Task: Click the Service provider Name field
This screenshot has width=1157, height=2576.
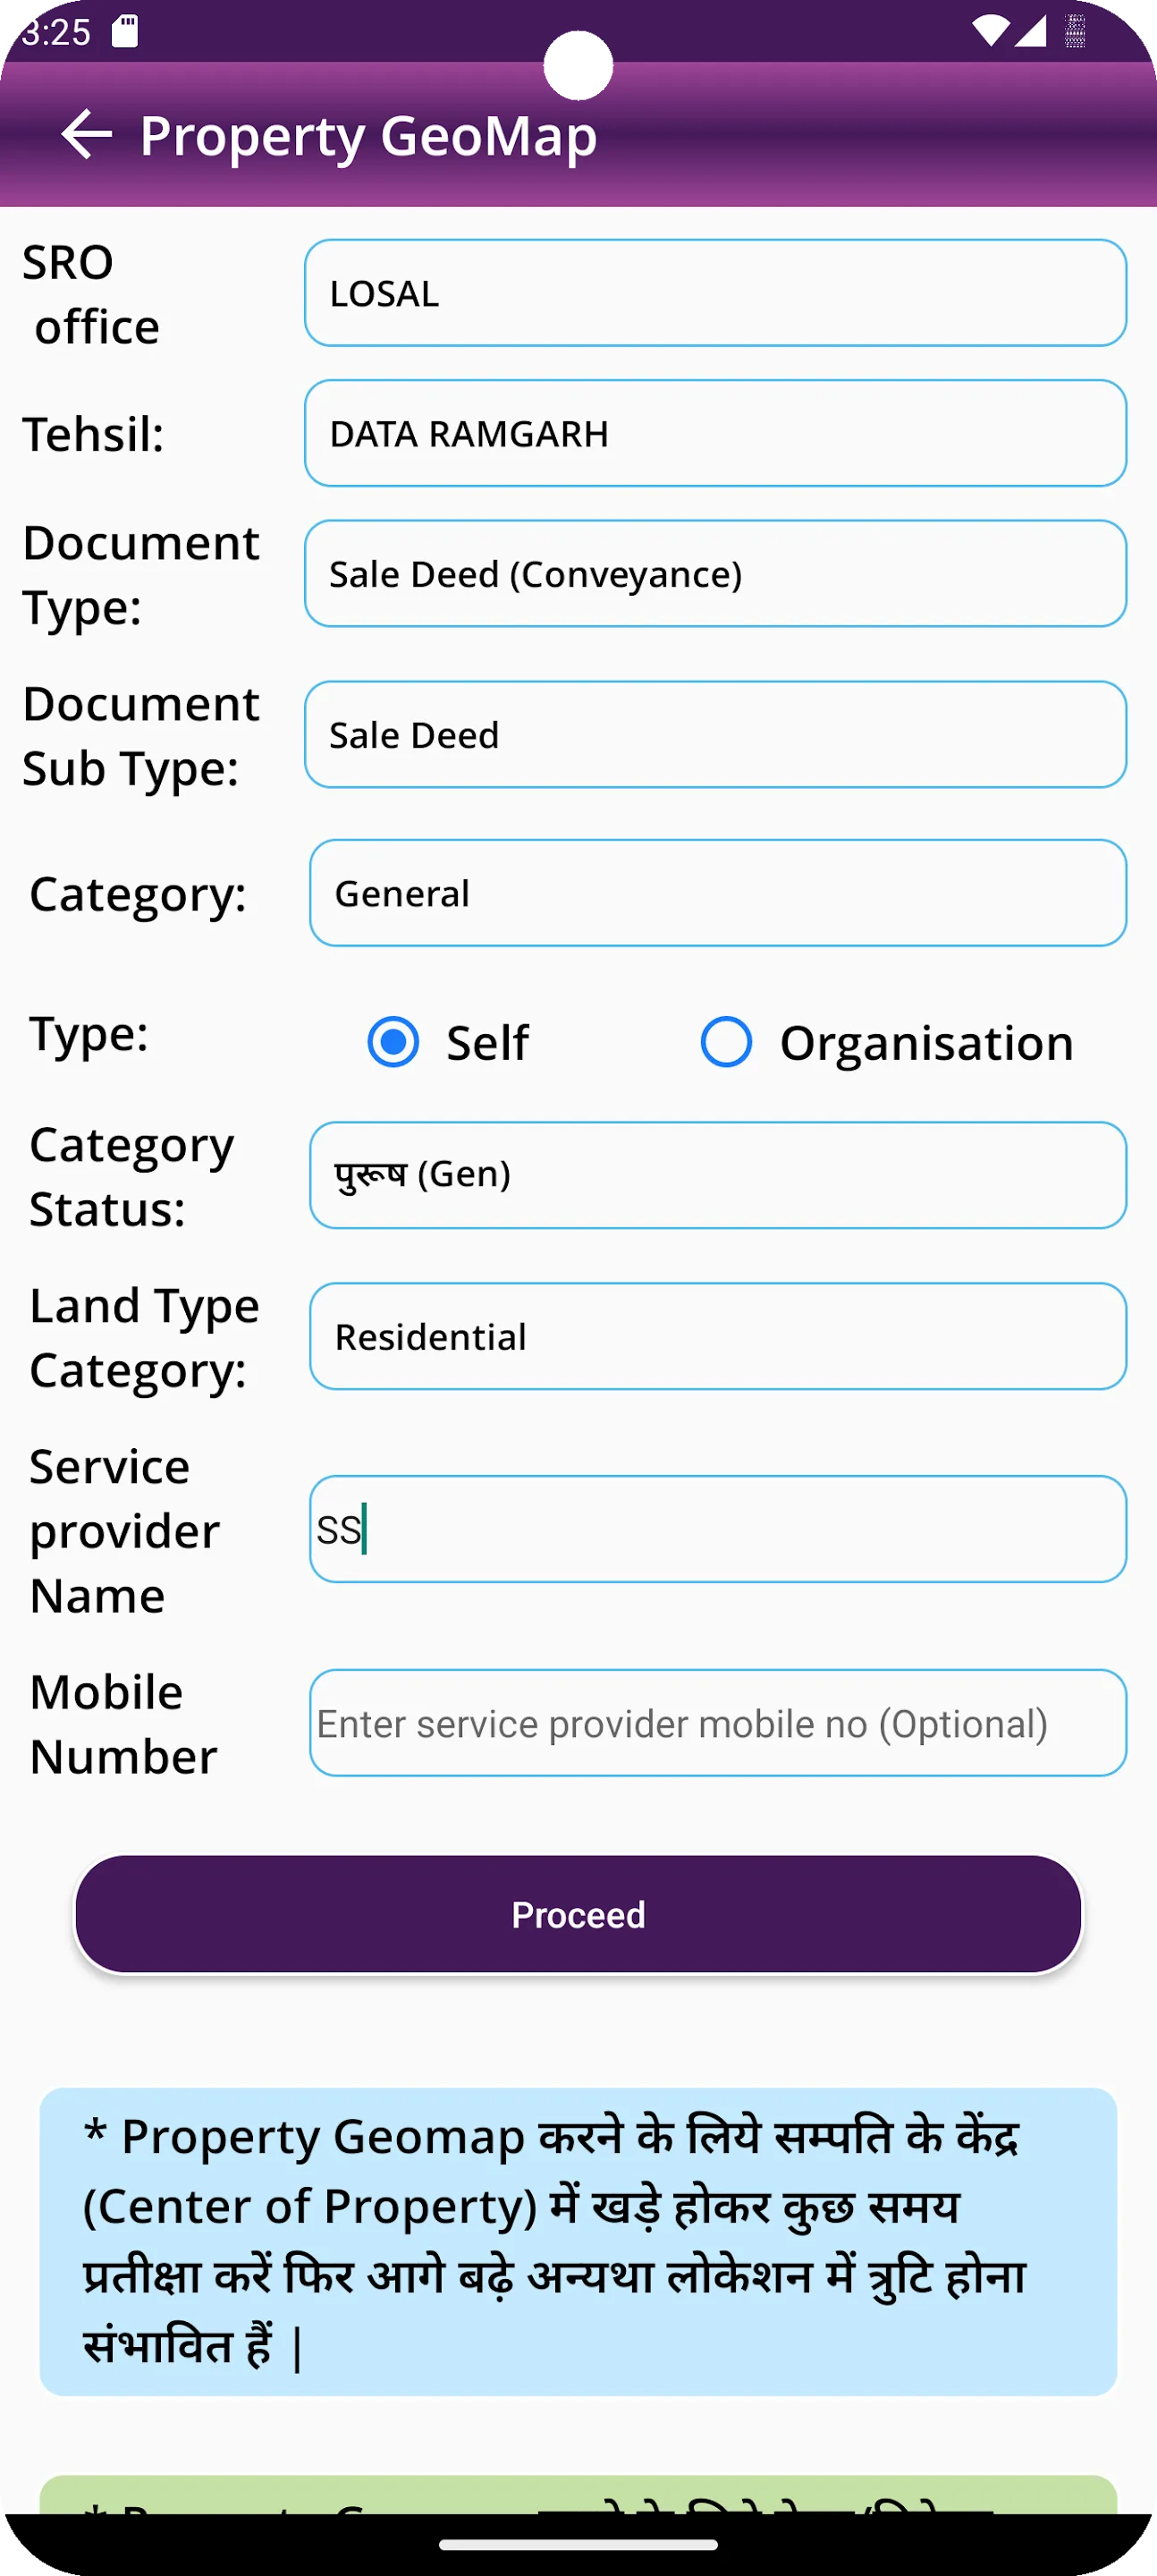Action: tap(717, 1529)
